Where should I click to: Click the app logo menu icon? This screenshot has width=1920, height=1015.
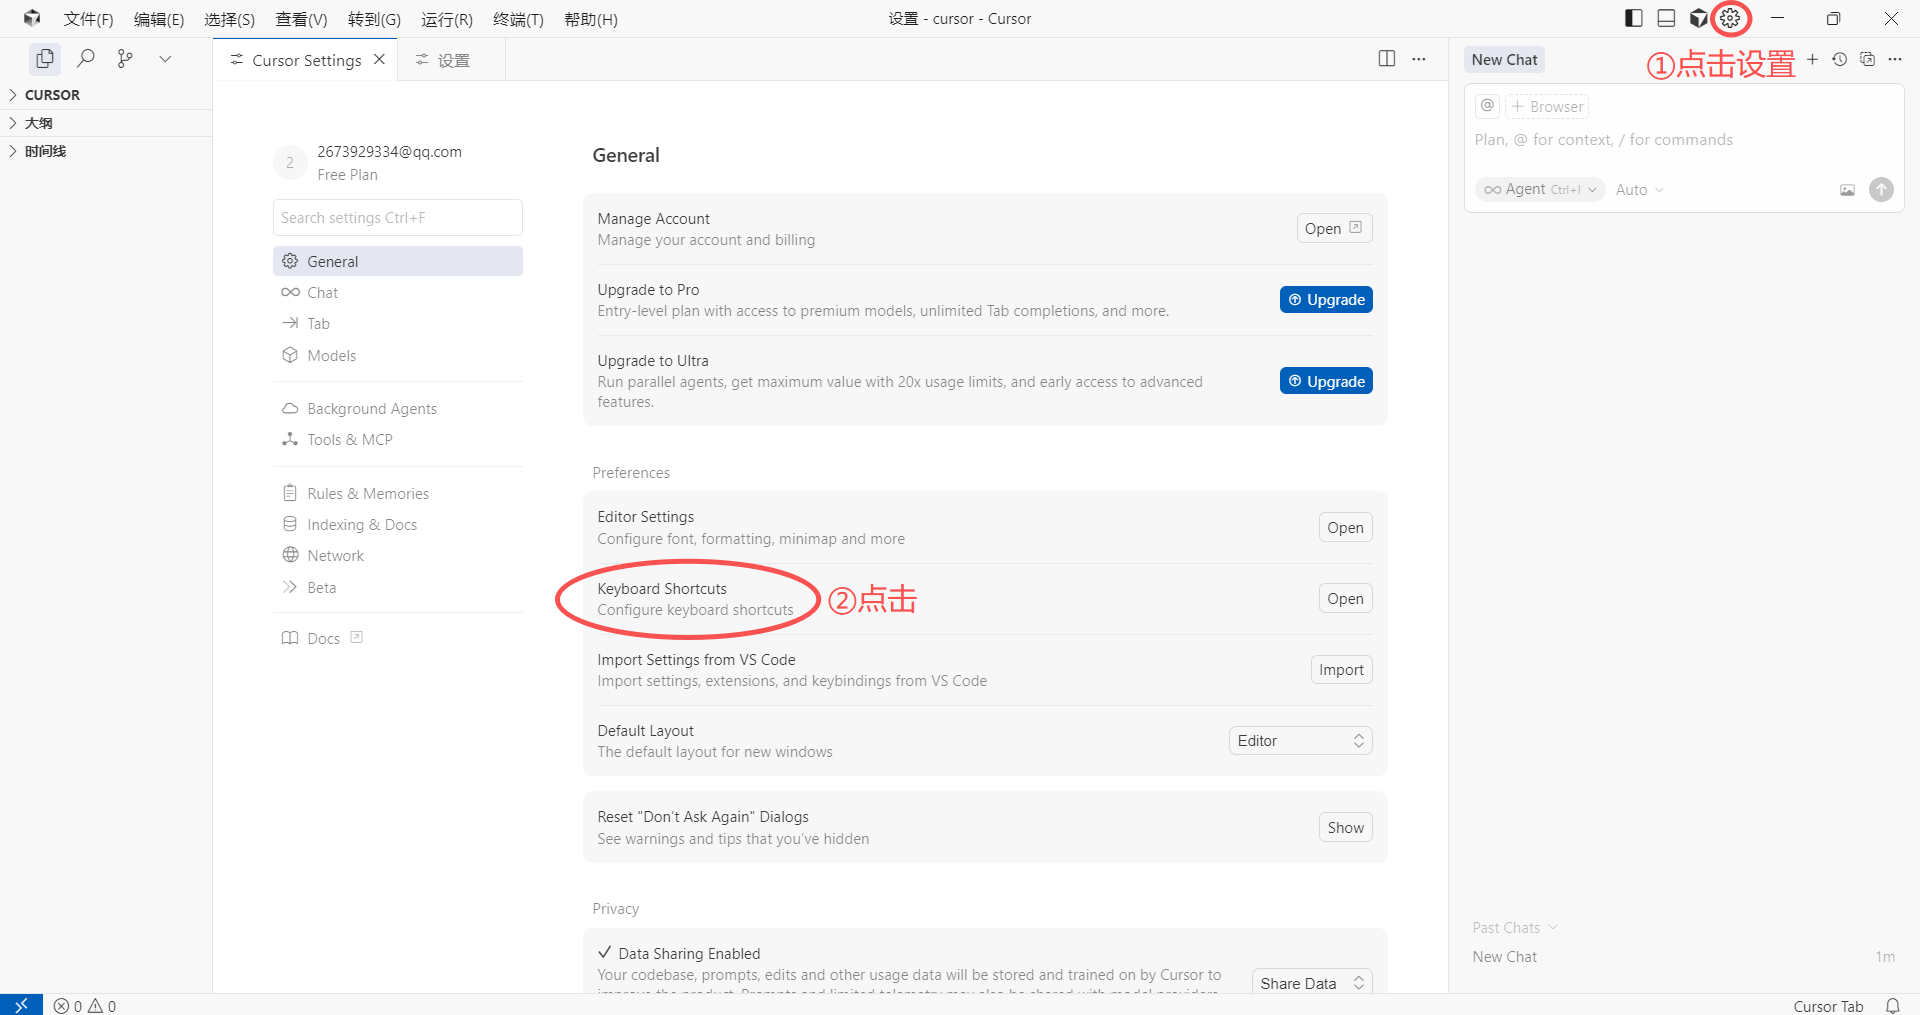coord(32,18)
